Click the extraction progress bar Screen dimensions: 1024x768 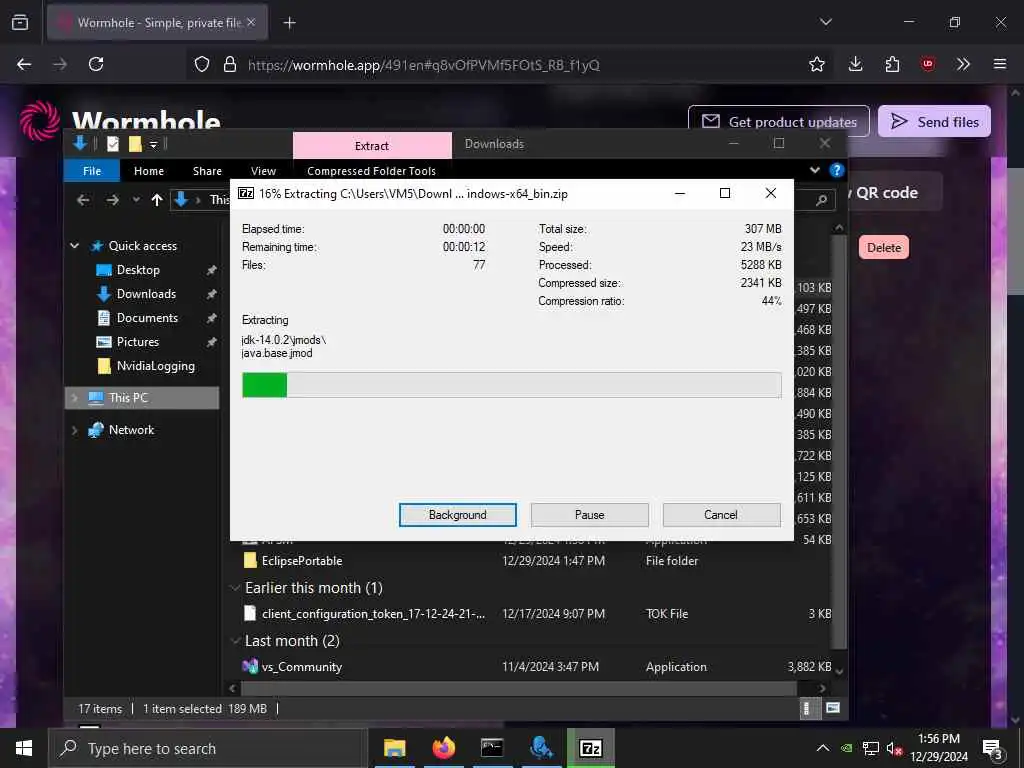(511, 385)
